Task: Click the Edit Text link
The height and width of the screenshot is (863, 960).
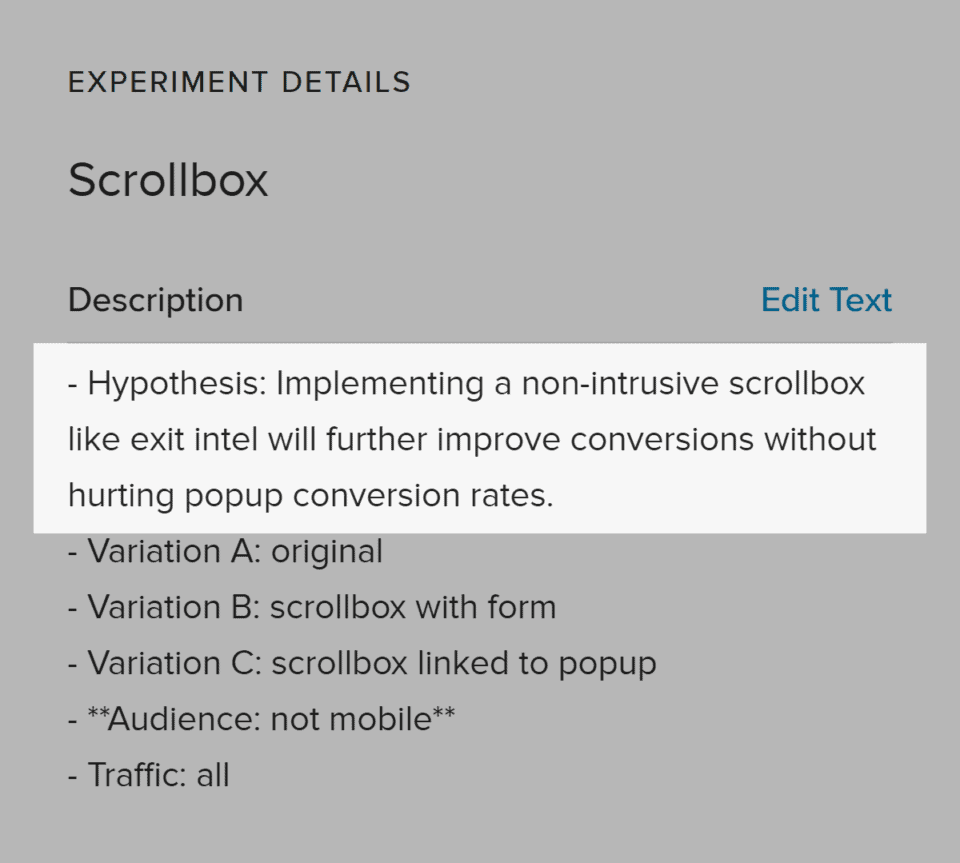Action: click(826, 300)
